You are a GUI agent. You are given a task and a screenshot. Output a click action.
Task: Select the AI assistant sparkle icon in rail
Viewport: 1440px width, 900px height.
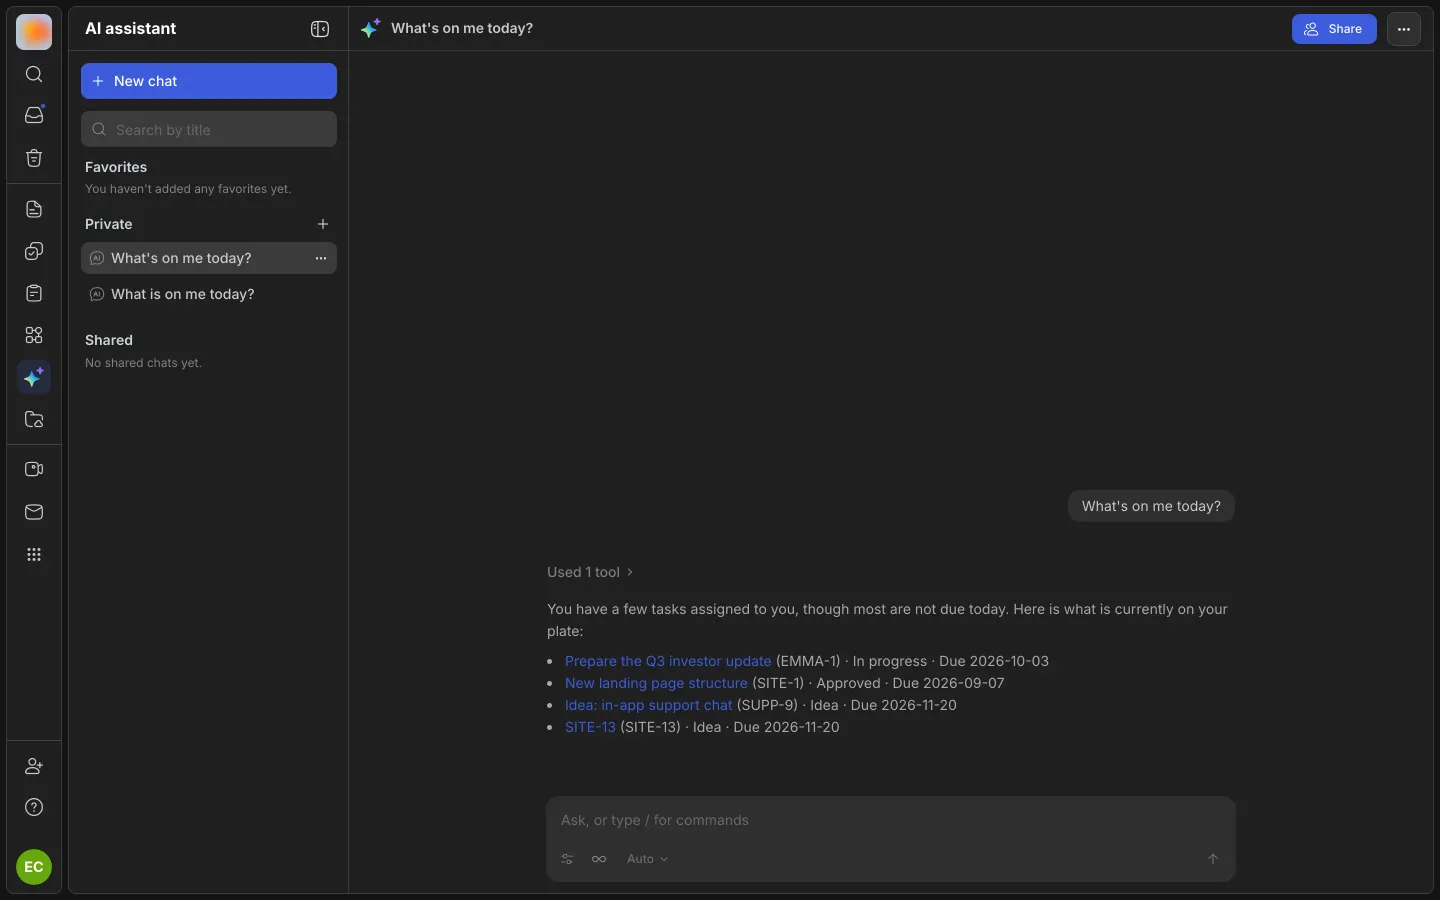[x=34, y=377]
